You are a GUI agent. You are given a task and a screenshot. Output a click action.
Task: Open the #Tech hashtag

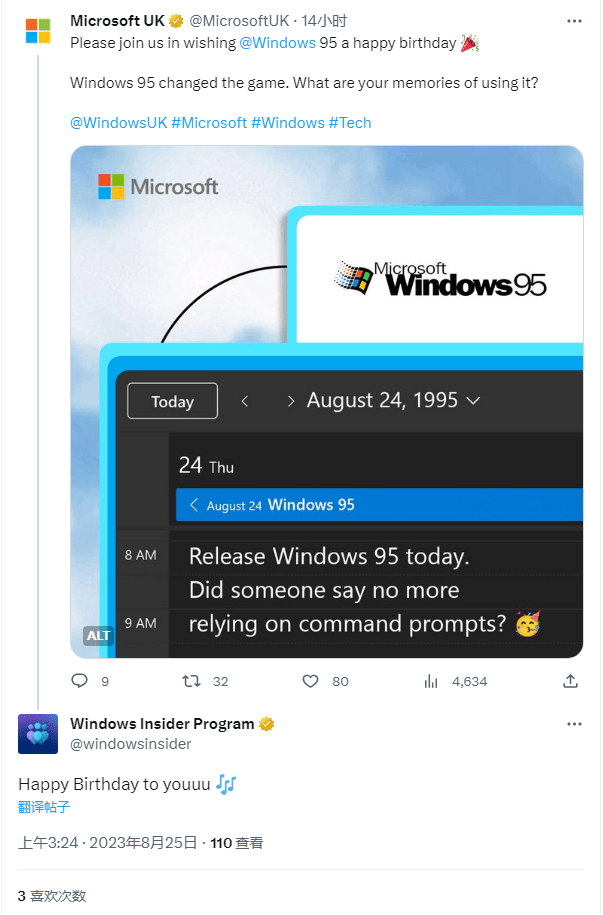pyautogui.click(x=350, y=122)
